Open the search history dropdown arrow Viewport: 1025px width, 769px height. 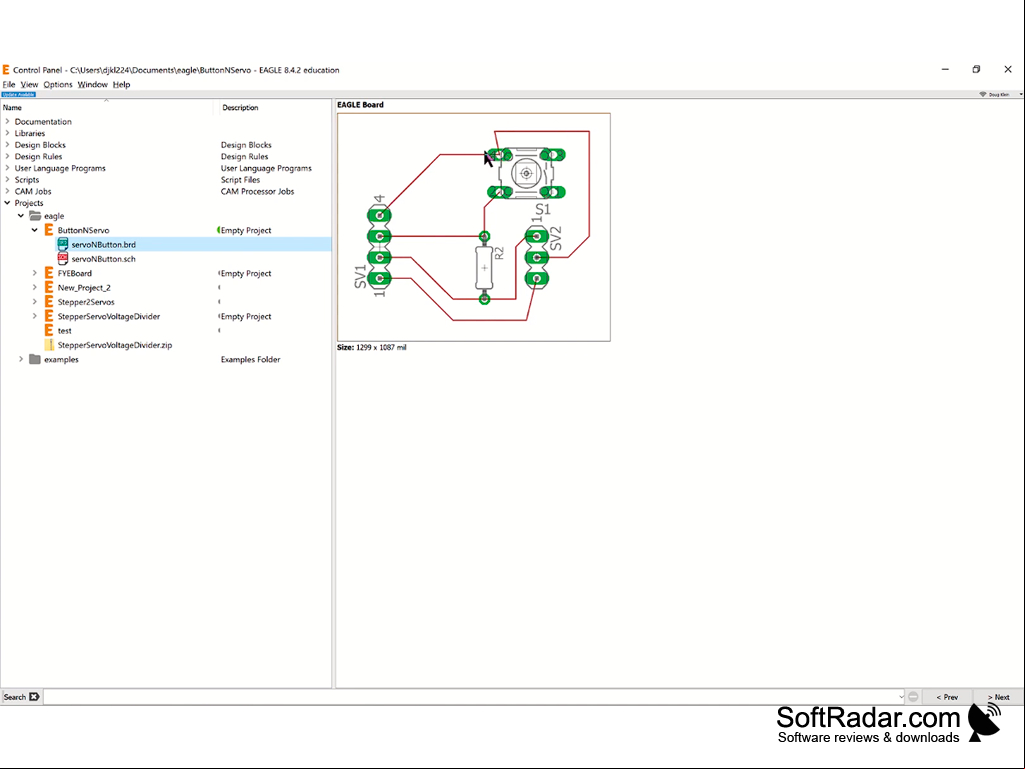[901, 697]
